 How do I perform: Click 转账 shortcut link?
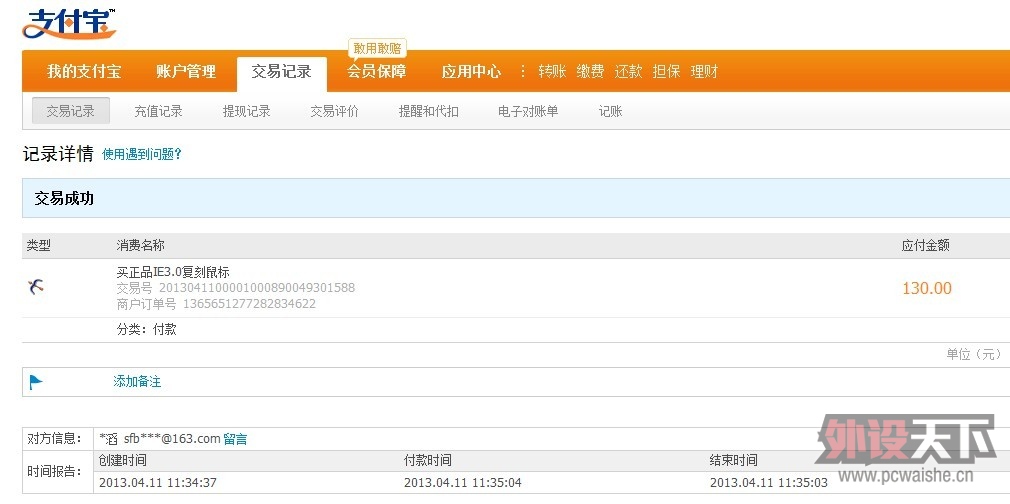tap(552, 71)
